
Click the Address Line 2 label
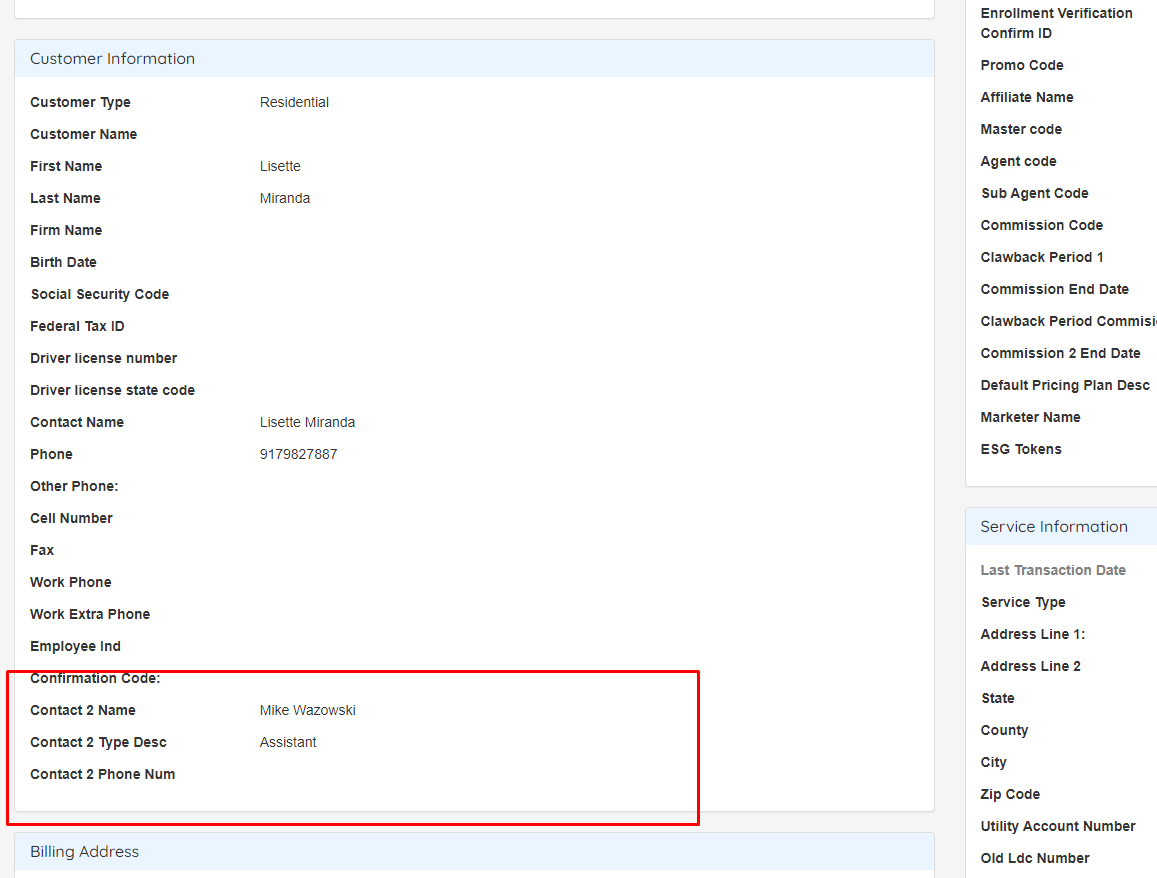click(1030, 666)
